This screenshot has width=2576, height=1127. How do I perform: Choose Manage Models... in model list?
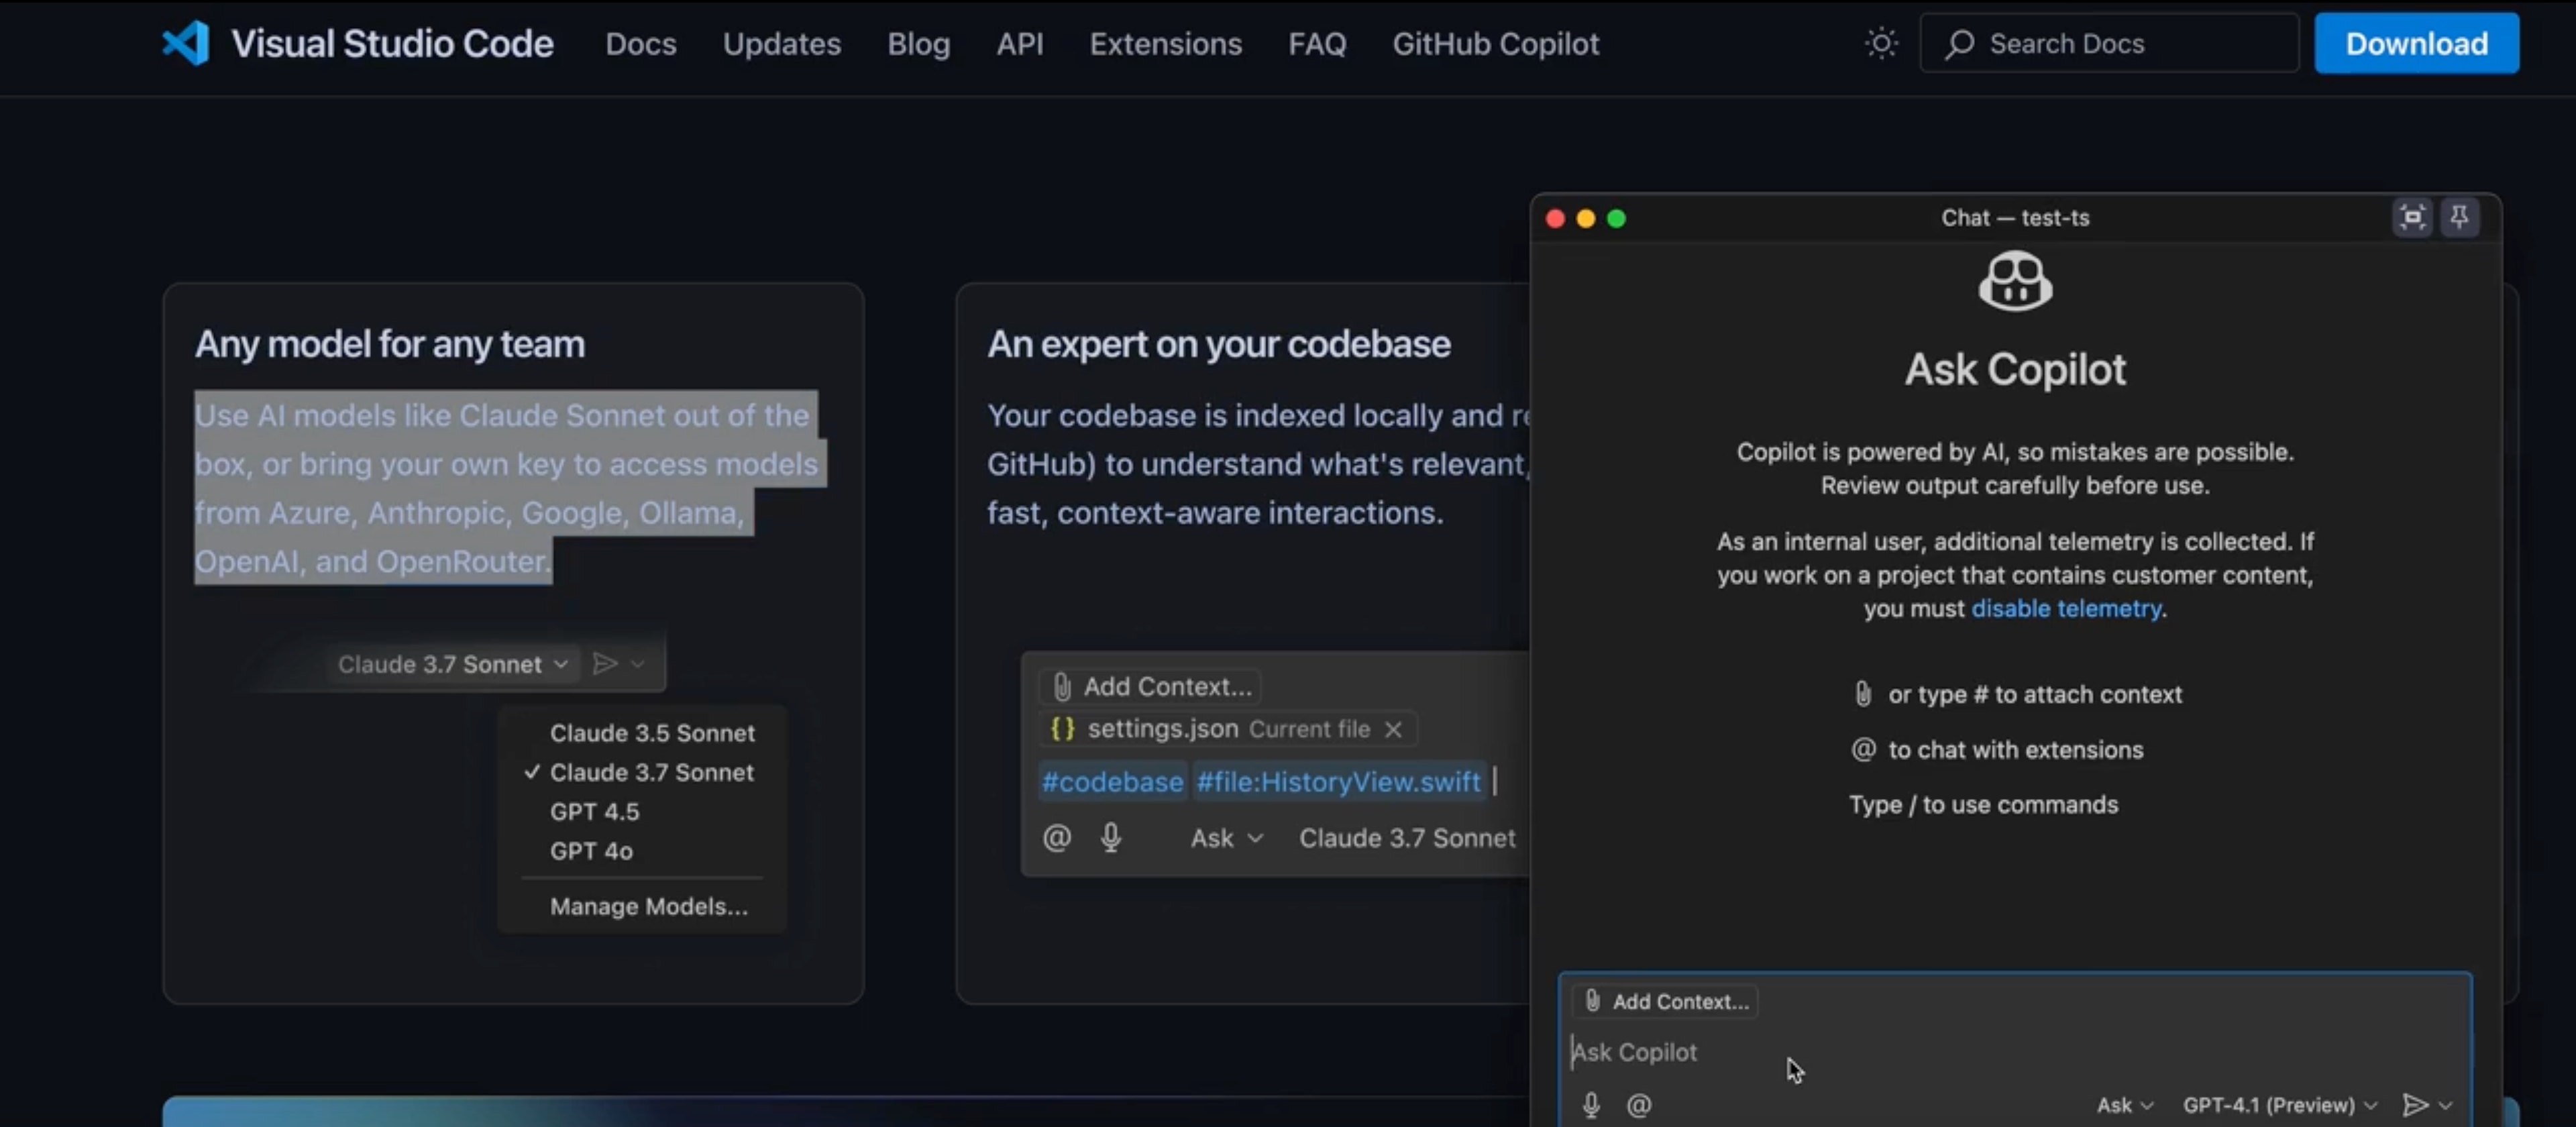coord(649,906)
